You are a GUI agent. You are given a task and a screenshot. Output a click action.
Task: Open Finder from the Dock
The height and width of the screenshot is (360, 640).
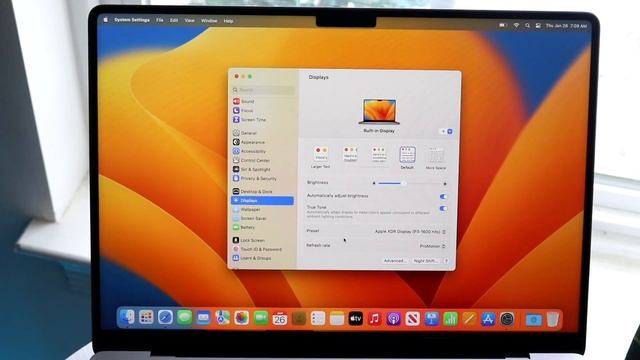(127, 317)
